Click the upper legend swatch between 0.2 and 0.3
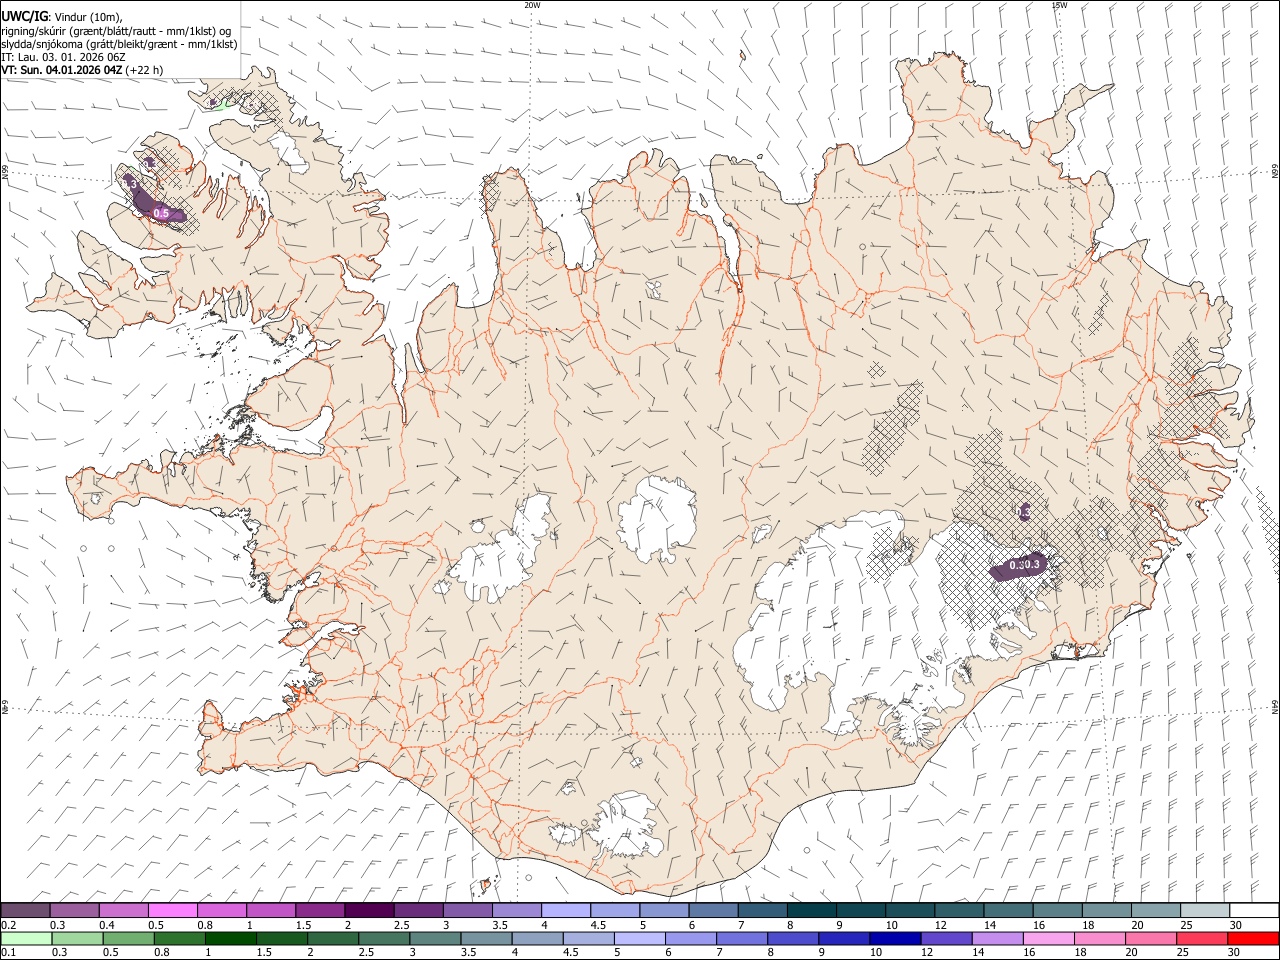The height and width of the screenshot is (960, 1280). click(x=25, y=910)
